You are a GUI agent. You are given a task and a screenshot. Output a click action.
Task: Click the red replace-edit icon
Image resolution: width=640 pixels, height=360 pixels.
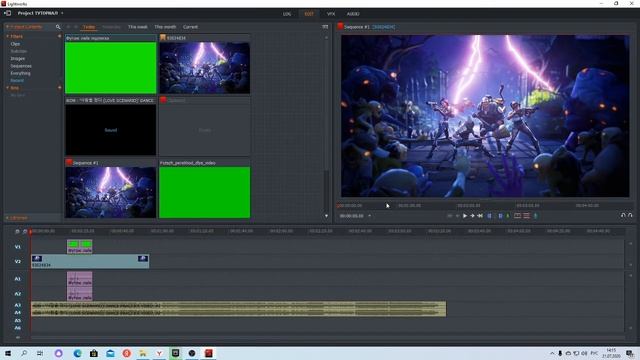518,216
